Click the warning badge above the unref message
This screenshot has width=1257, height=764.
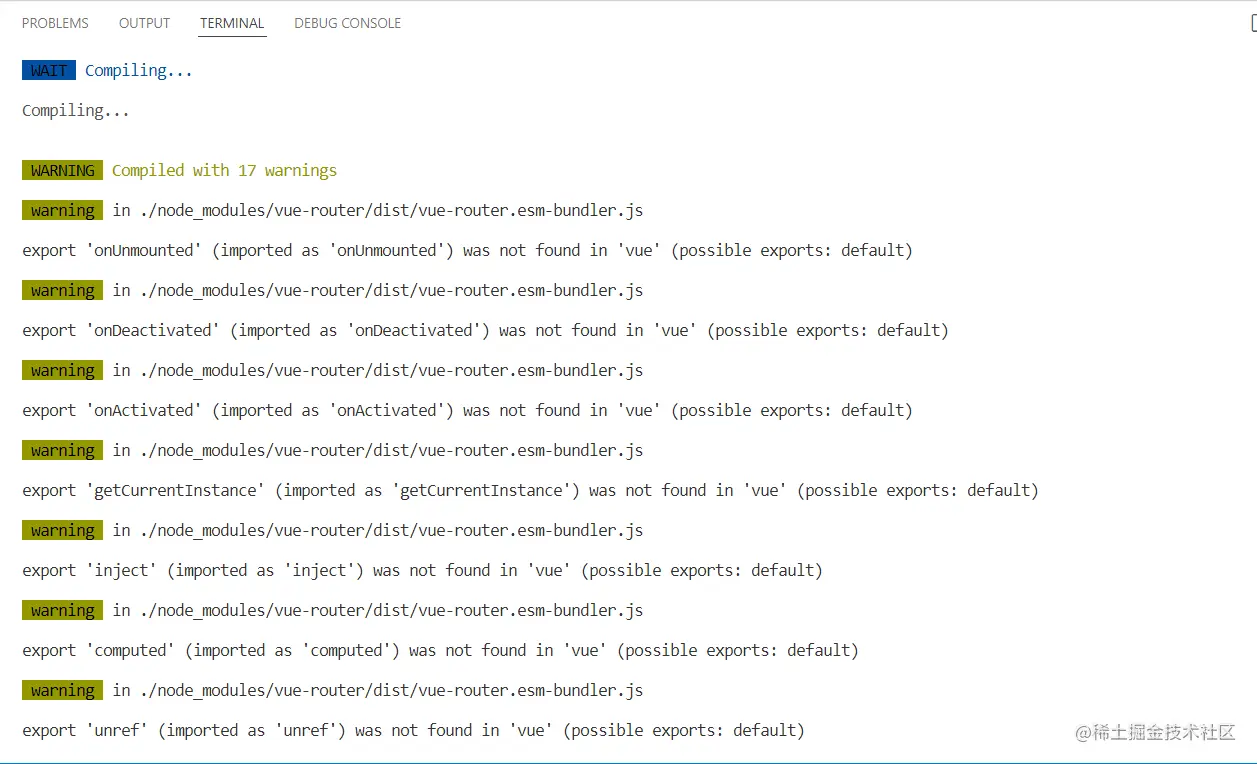coord(62,690)
